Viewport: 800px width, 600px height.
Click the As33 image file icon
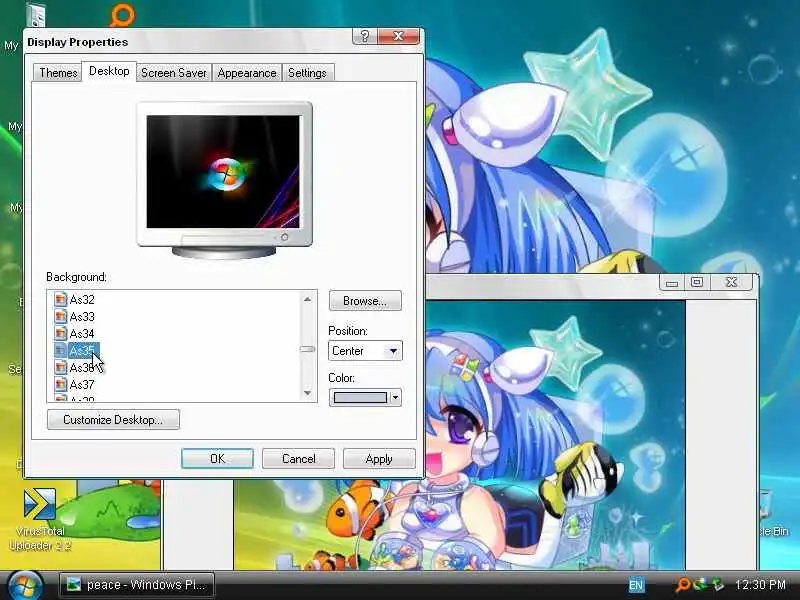point(61,316)
